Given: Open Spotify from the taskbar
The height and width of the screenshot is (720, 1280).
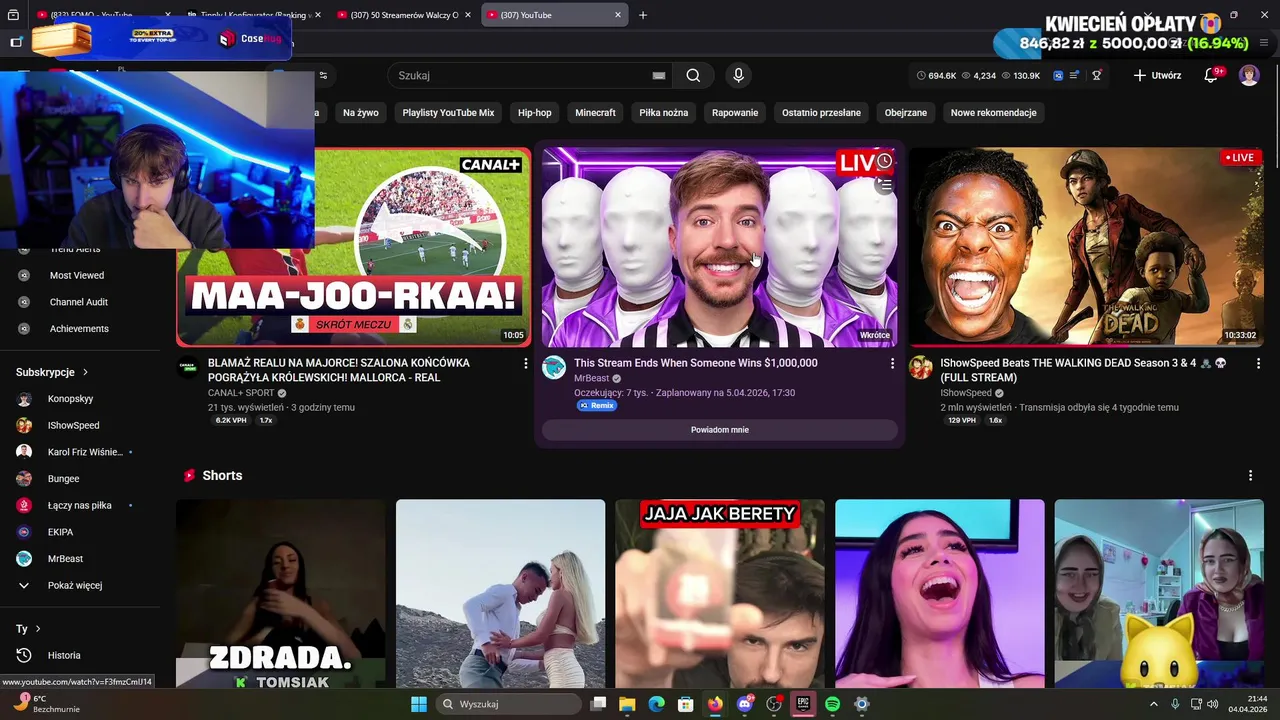Looking at the screenshot, I should pyautogui.click(x=833, y=704).
